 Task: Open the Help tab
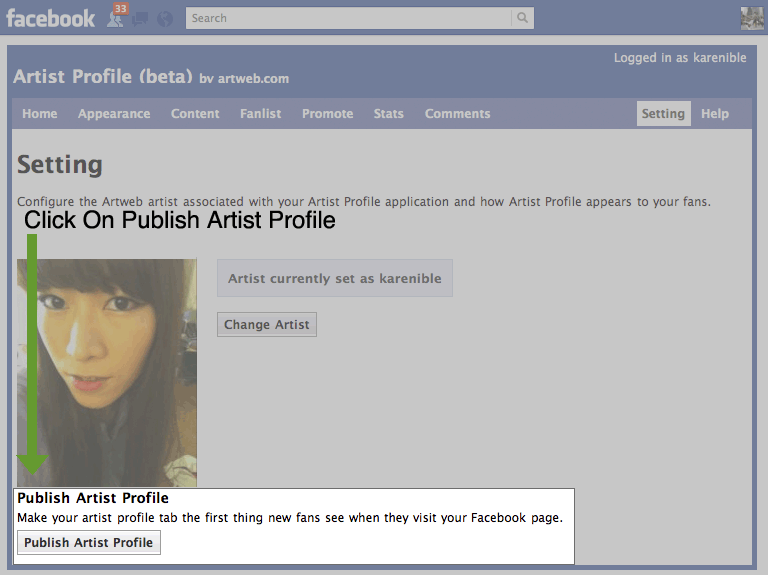pyautogui.click(x=715, y=114)
